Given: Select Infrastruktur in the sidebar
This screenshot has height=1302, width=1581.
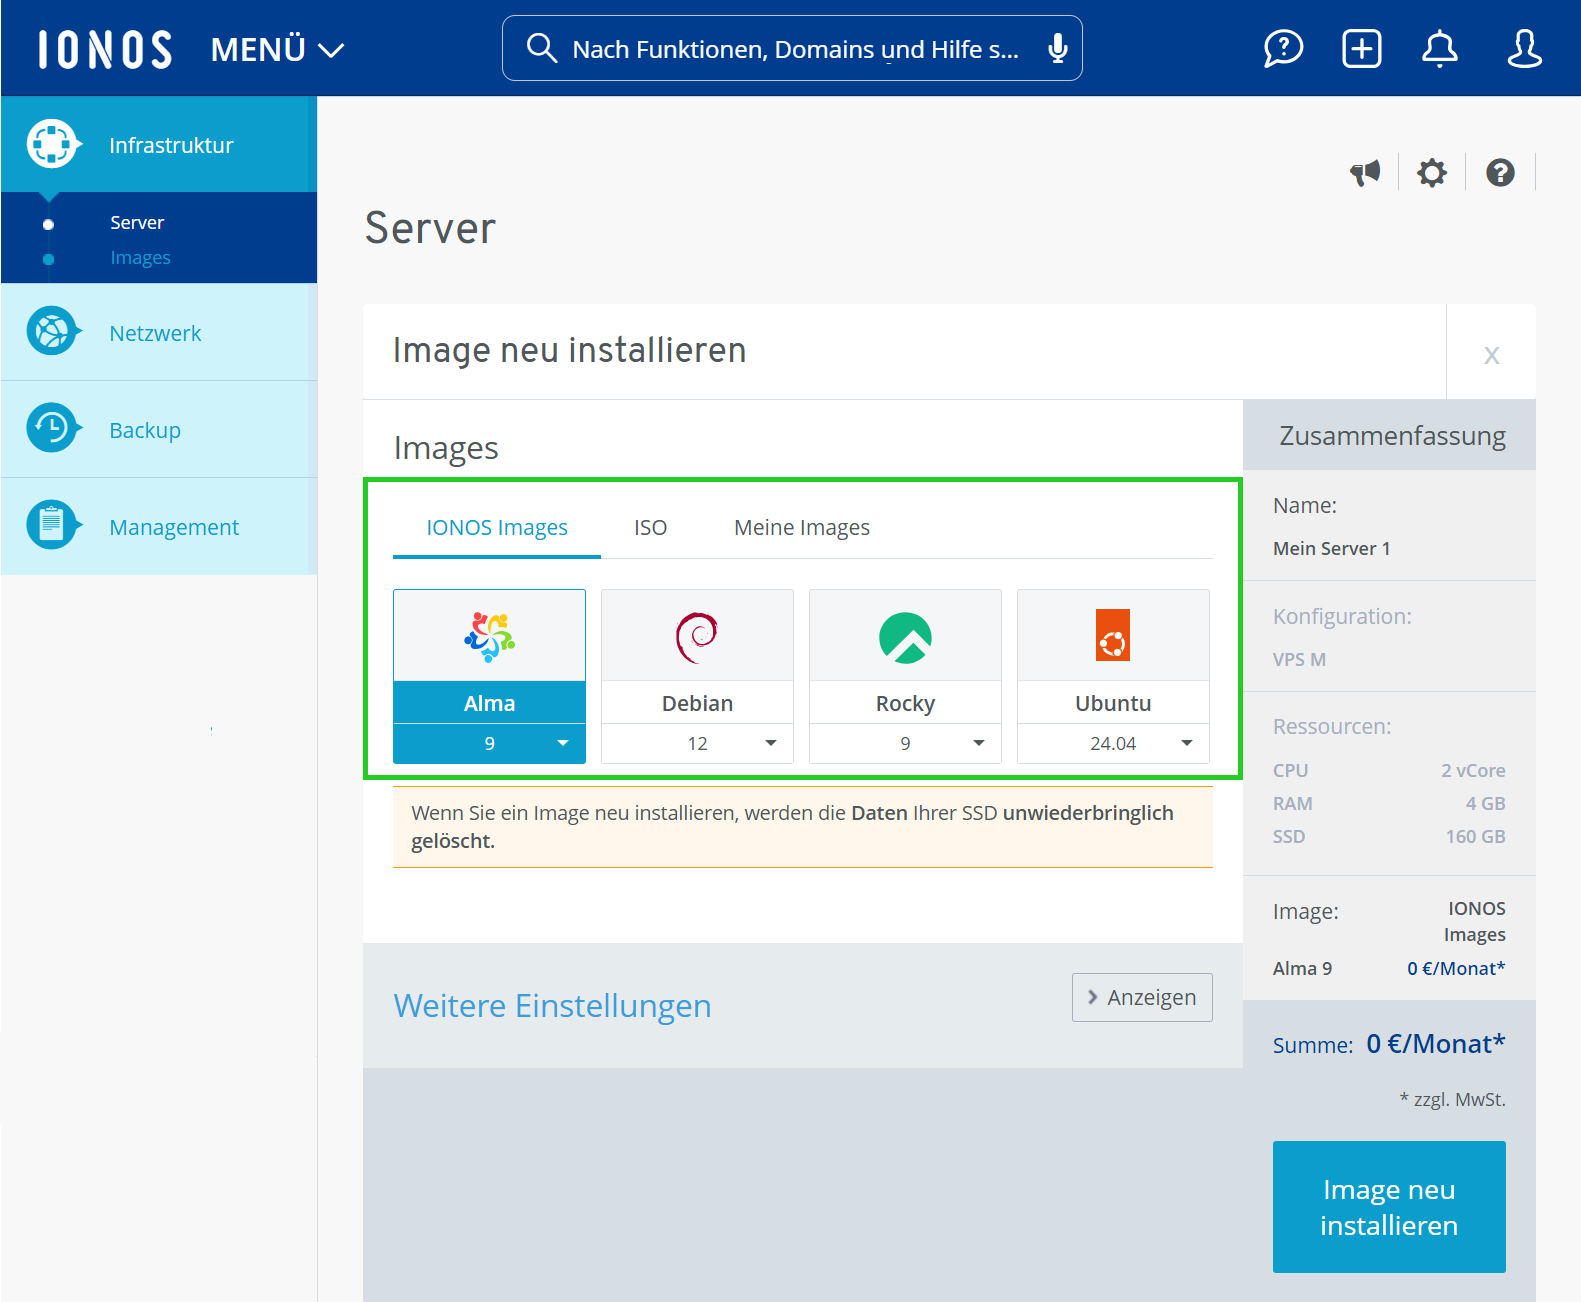Looking at the screenshot, I should pos(159,145).
